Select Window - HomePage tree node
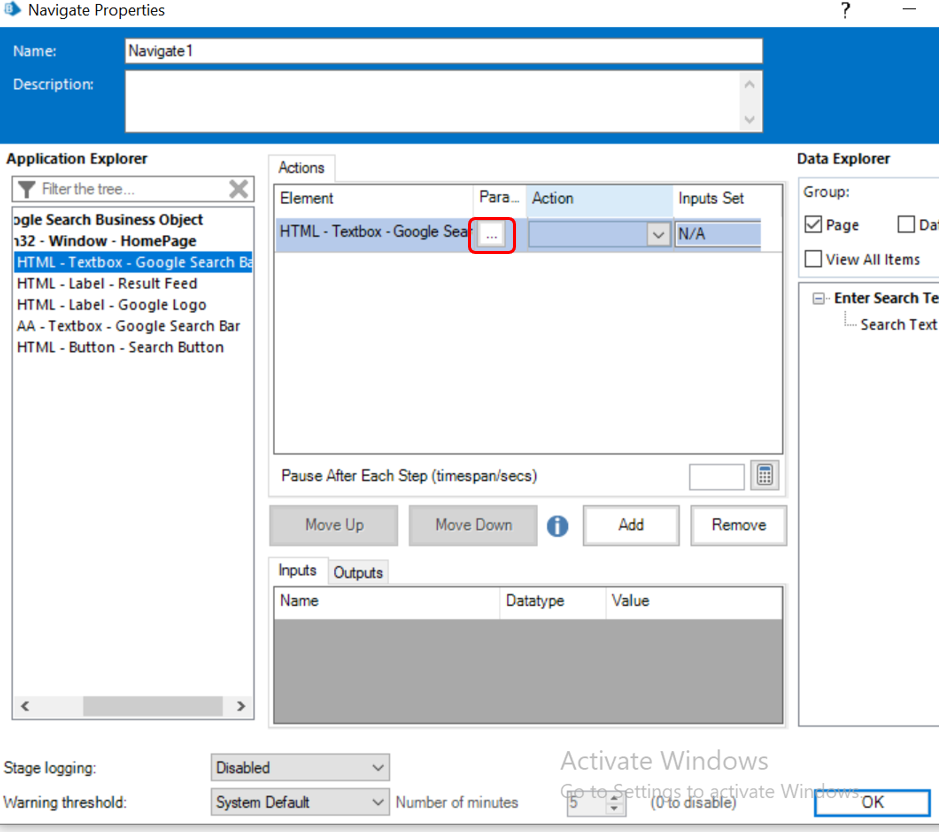 (x=105, y=241)
